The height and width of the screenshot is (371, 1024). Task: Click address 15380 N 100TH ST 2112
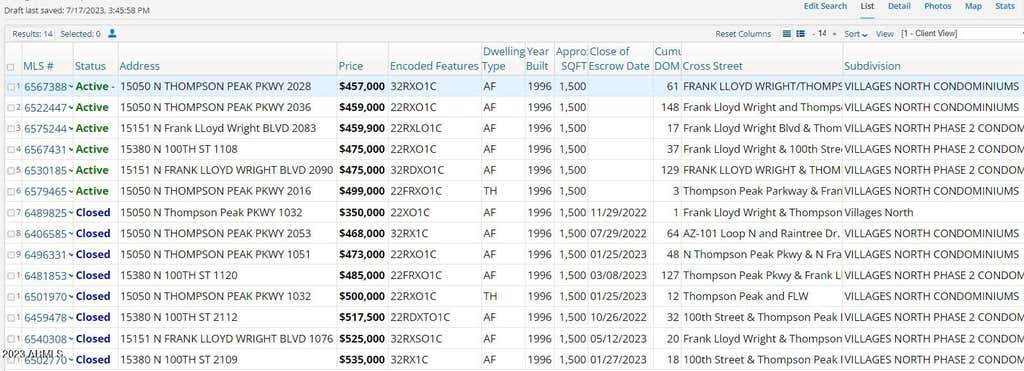coord(178,317)
